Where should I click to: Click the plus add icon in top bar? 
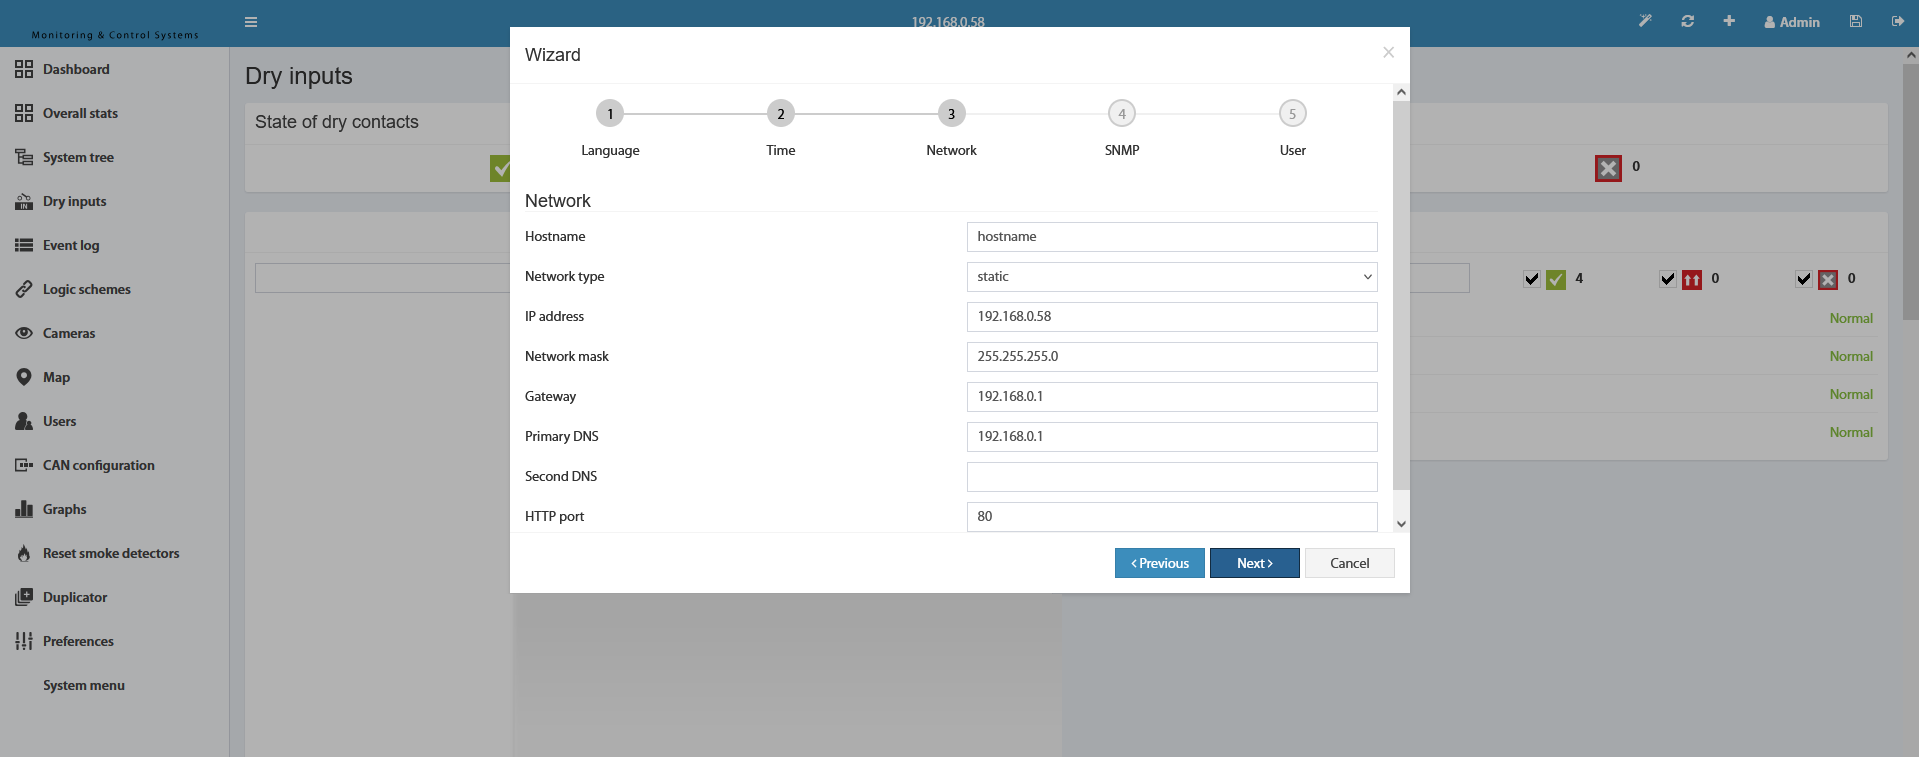click(1729, 21)
